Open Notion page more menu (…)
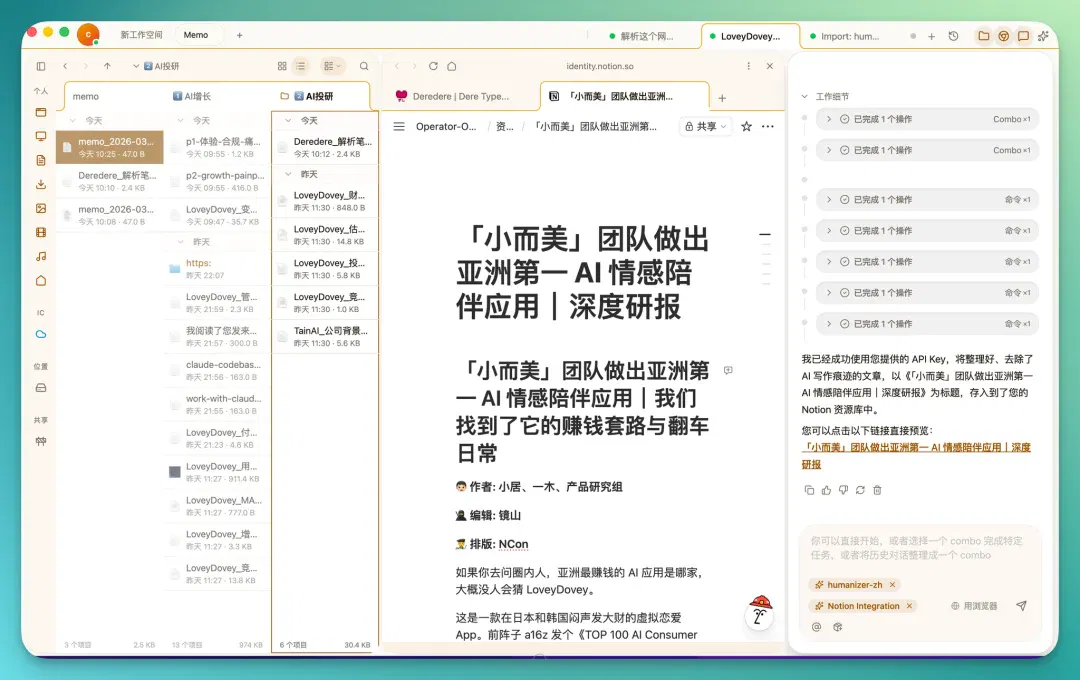Screen dimensions: 1080x680 coord(768,127)
